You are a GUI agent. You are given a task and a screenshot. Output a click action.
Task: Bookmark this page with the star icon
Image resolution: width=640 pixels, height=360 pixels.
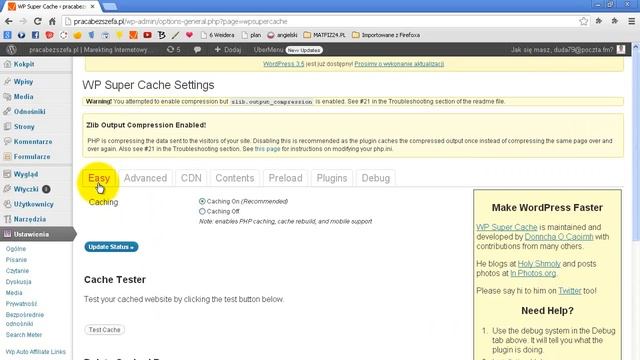[x=584, y=21]
